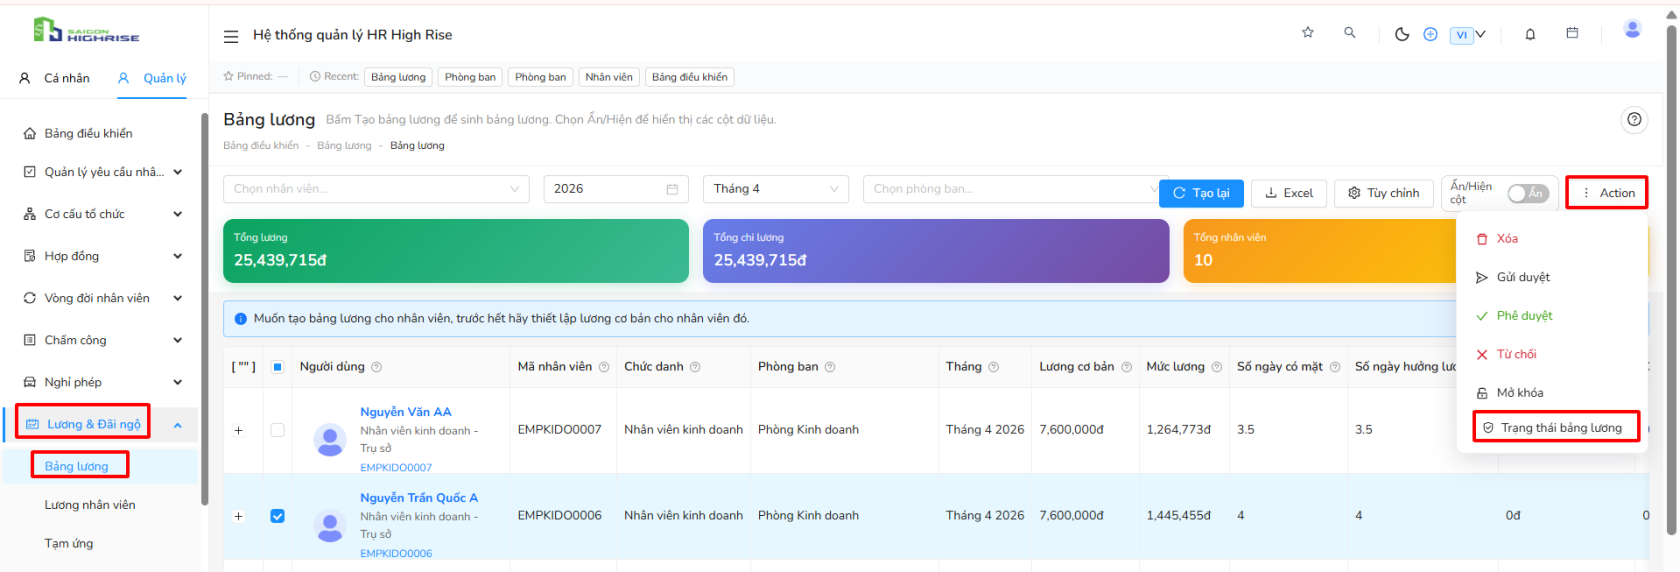The width and height of the screenshot is (1680, 572).
Task: Open the Chọn nhân viên dropdown
Action: coord(376,189)
